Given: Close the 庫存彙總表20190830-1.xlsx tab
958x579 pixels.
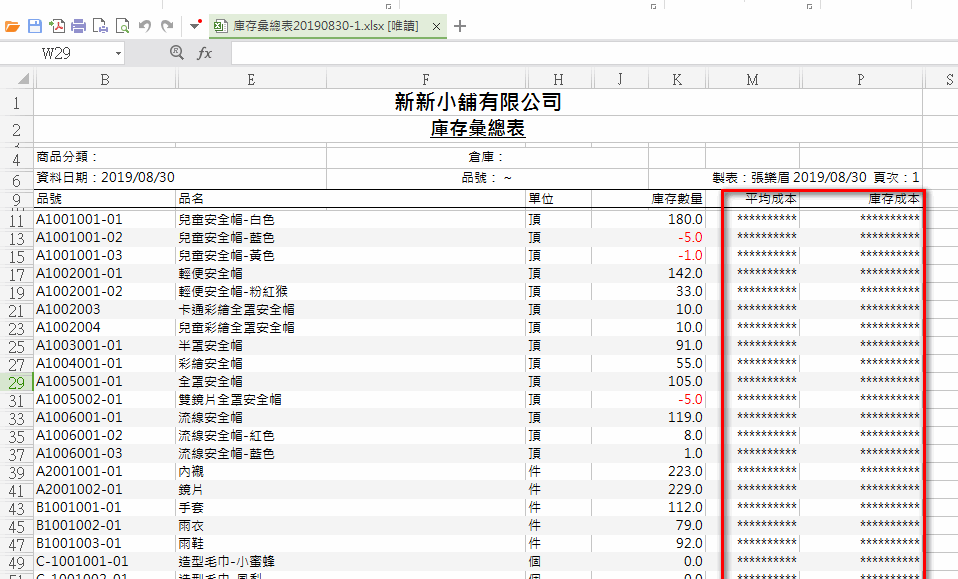Looking at the screenshot, I should [x=436, y=26].
